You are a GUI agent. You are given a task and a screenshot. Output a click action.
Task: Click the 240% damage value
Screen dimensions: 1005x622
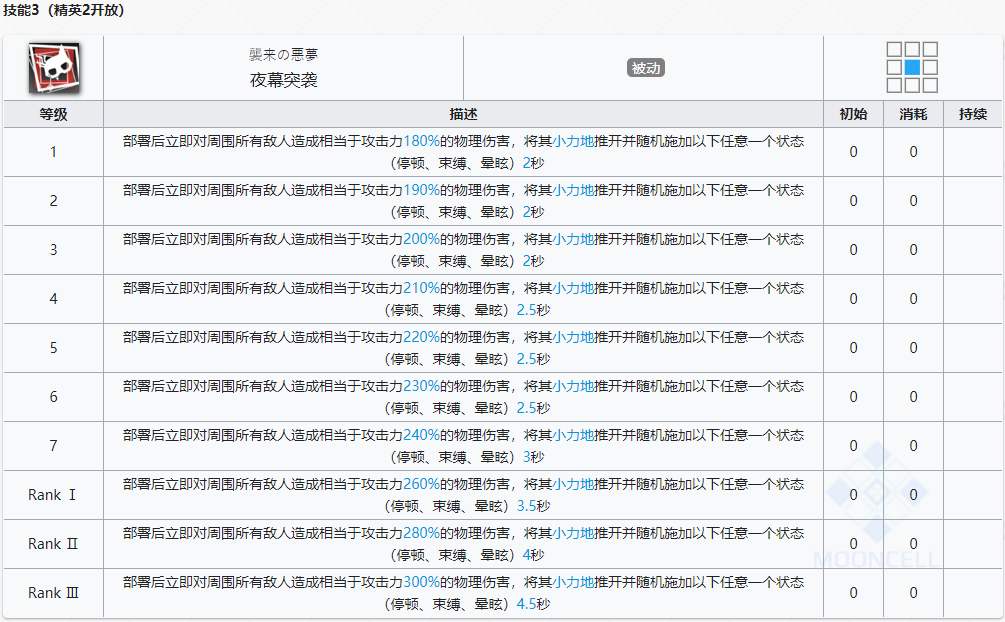click(422, 435)
